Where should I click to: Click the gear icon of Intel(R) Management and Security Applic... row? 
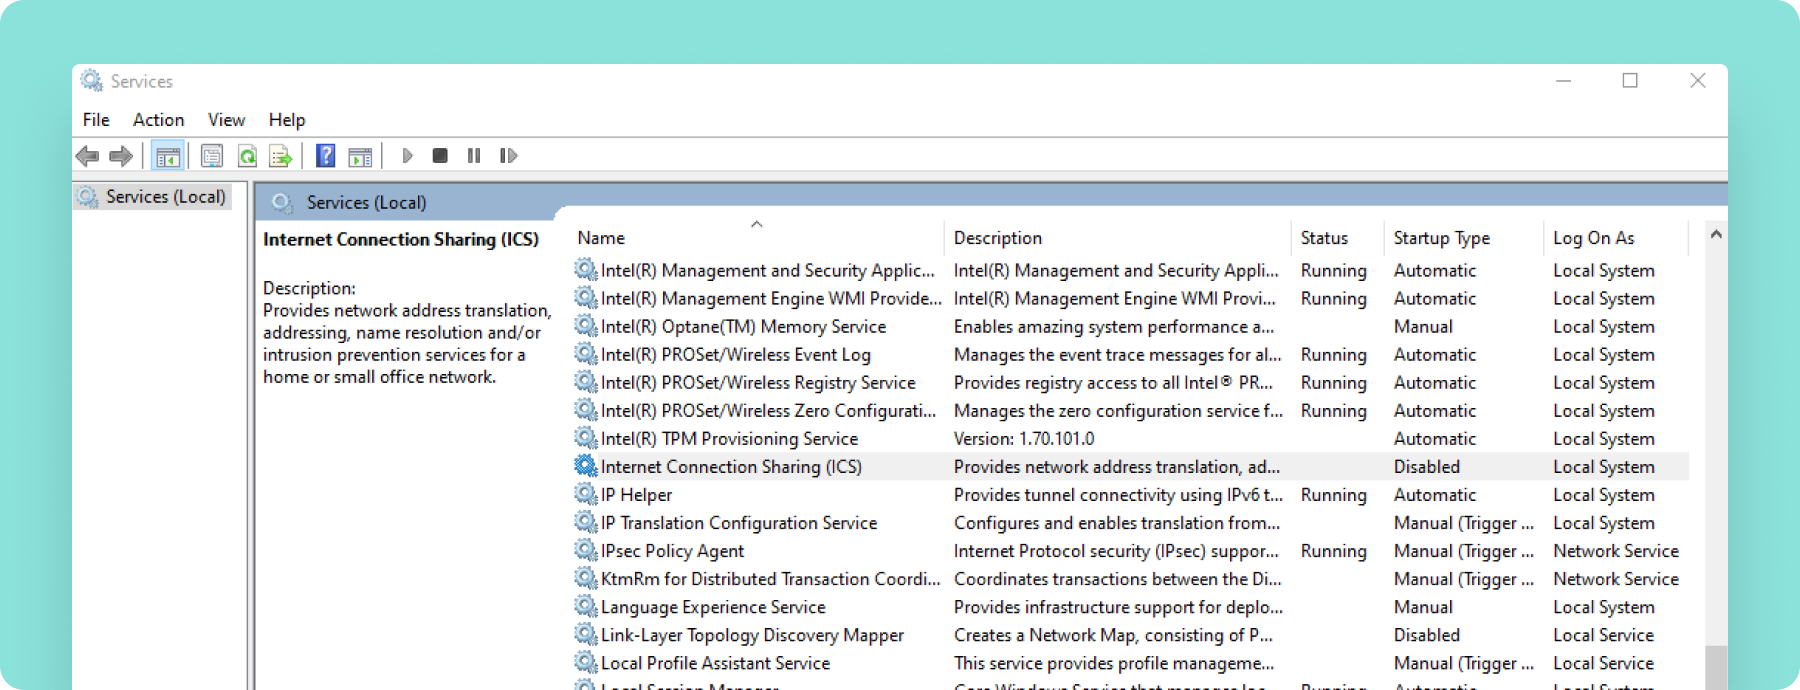(x=586, y=269)
